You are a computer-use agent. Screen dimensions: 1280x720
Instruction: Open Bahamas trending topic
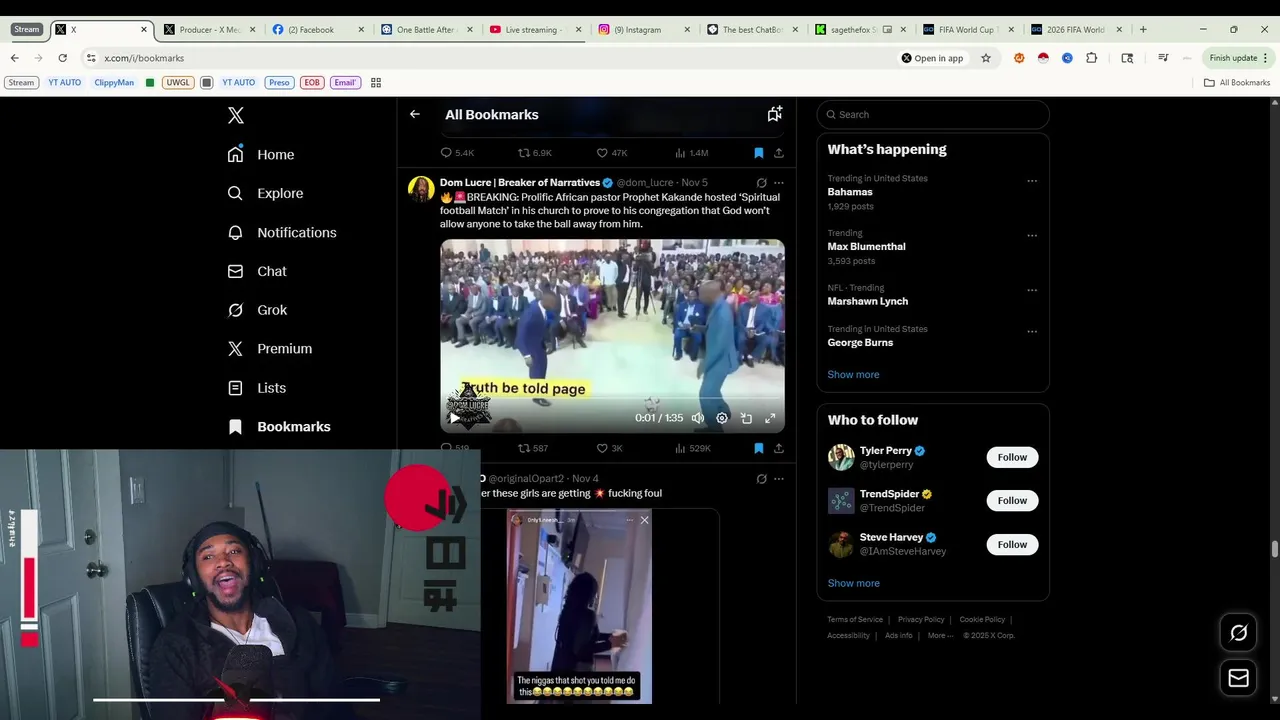pos(850,192)
